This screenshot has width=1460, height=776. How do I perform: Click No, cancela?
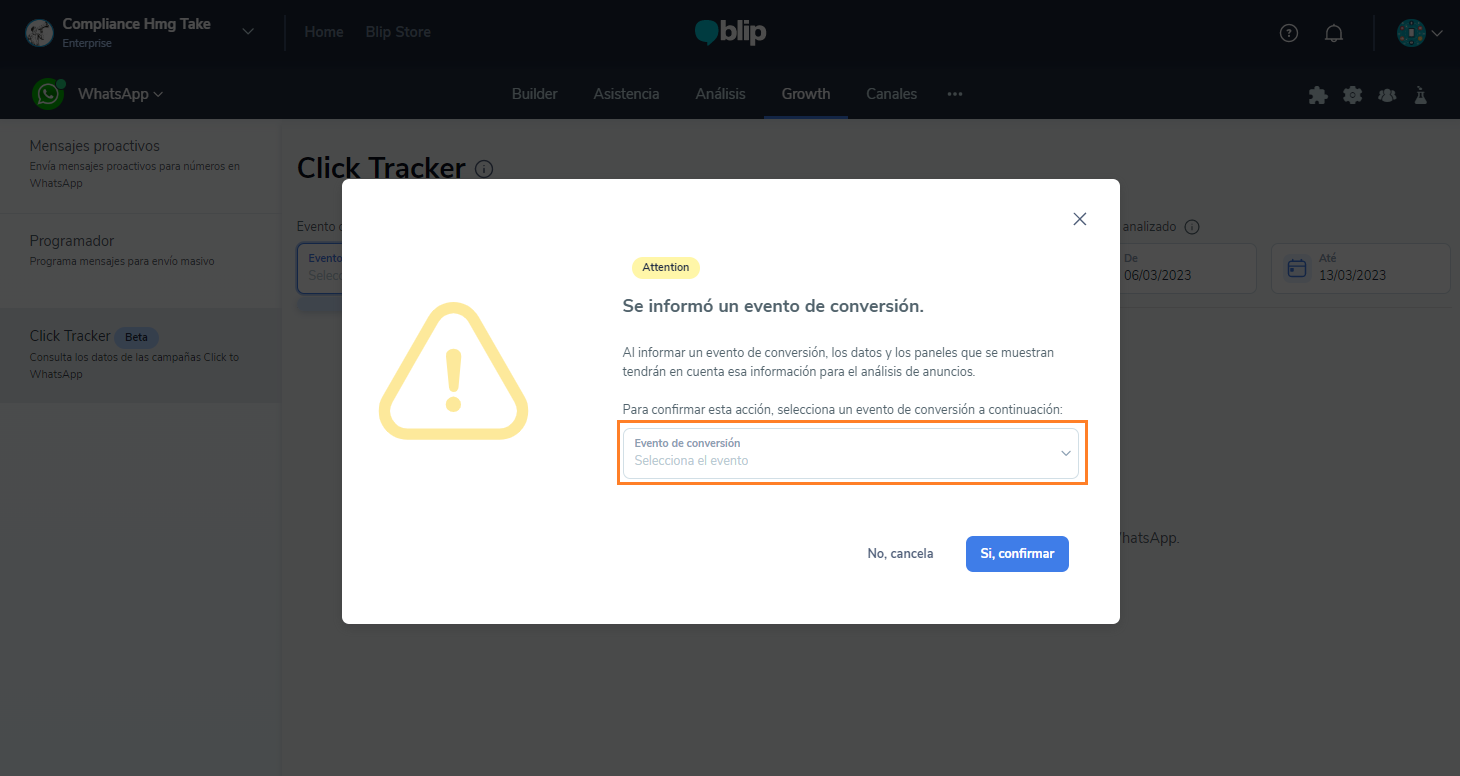tap(900, 554)
